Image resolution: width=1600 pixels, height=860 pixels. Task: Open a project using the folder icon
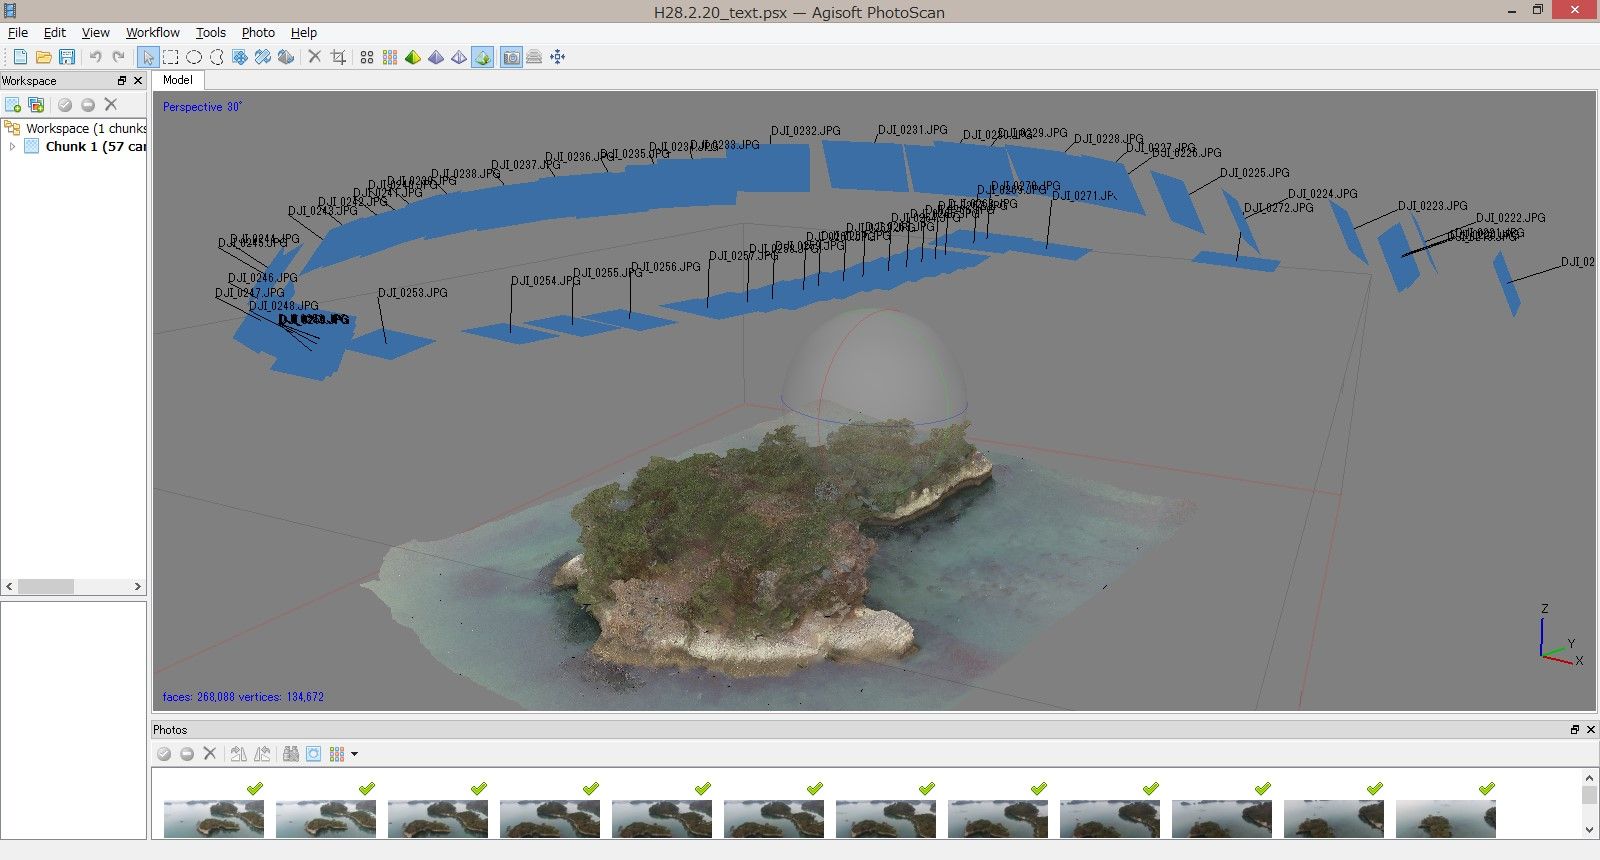point(43,57)
